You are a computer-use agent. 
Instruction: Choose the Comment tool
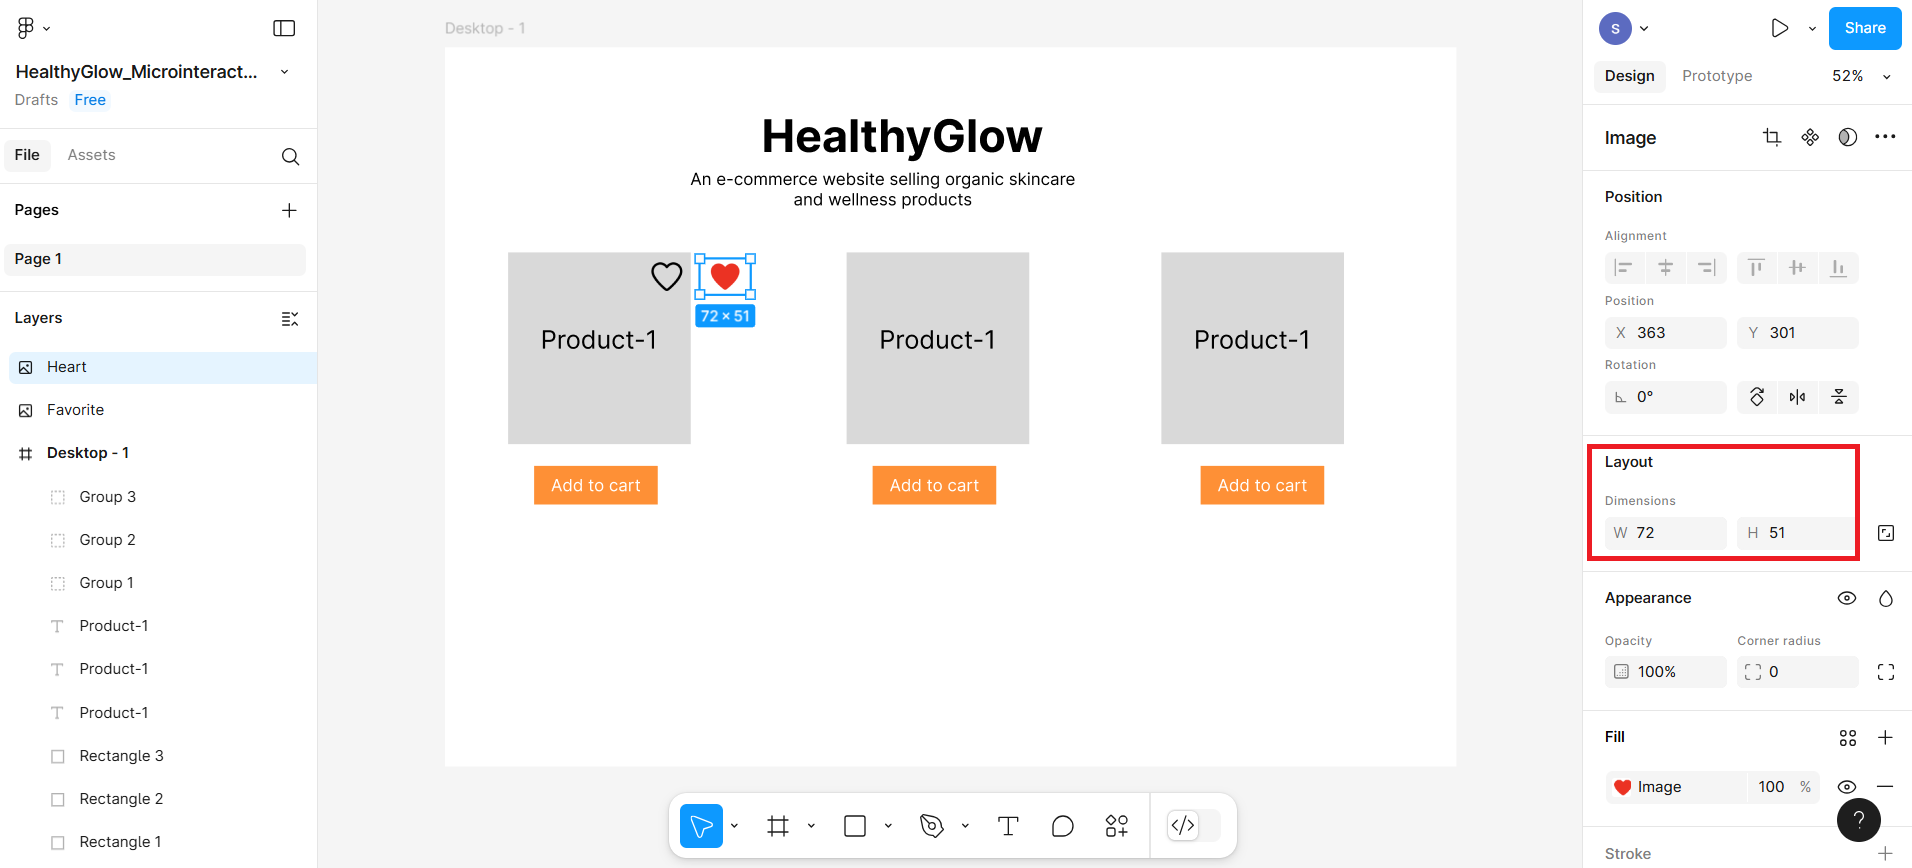click(1062, 826)
